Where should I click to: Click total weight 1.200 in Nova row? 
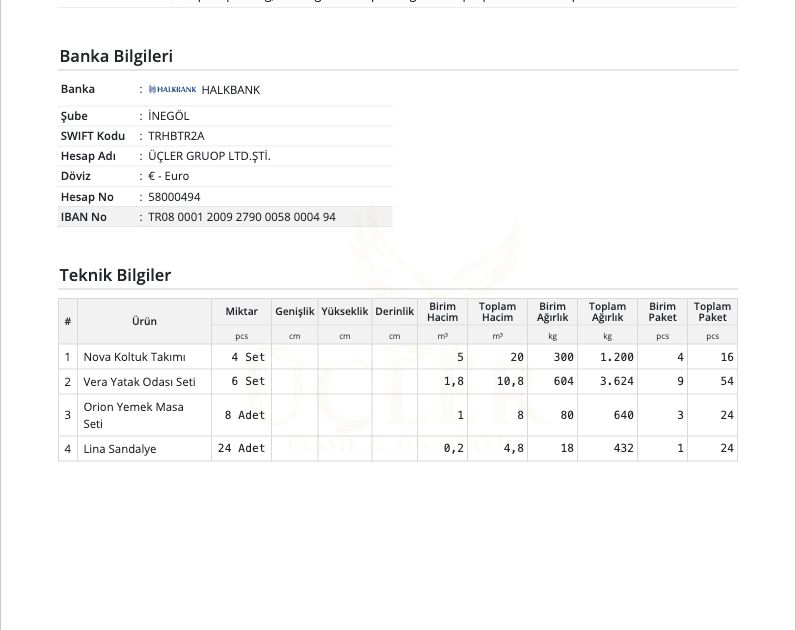(617, 357)
